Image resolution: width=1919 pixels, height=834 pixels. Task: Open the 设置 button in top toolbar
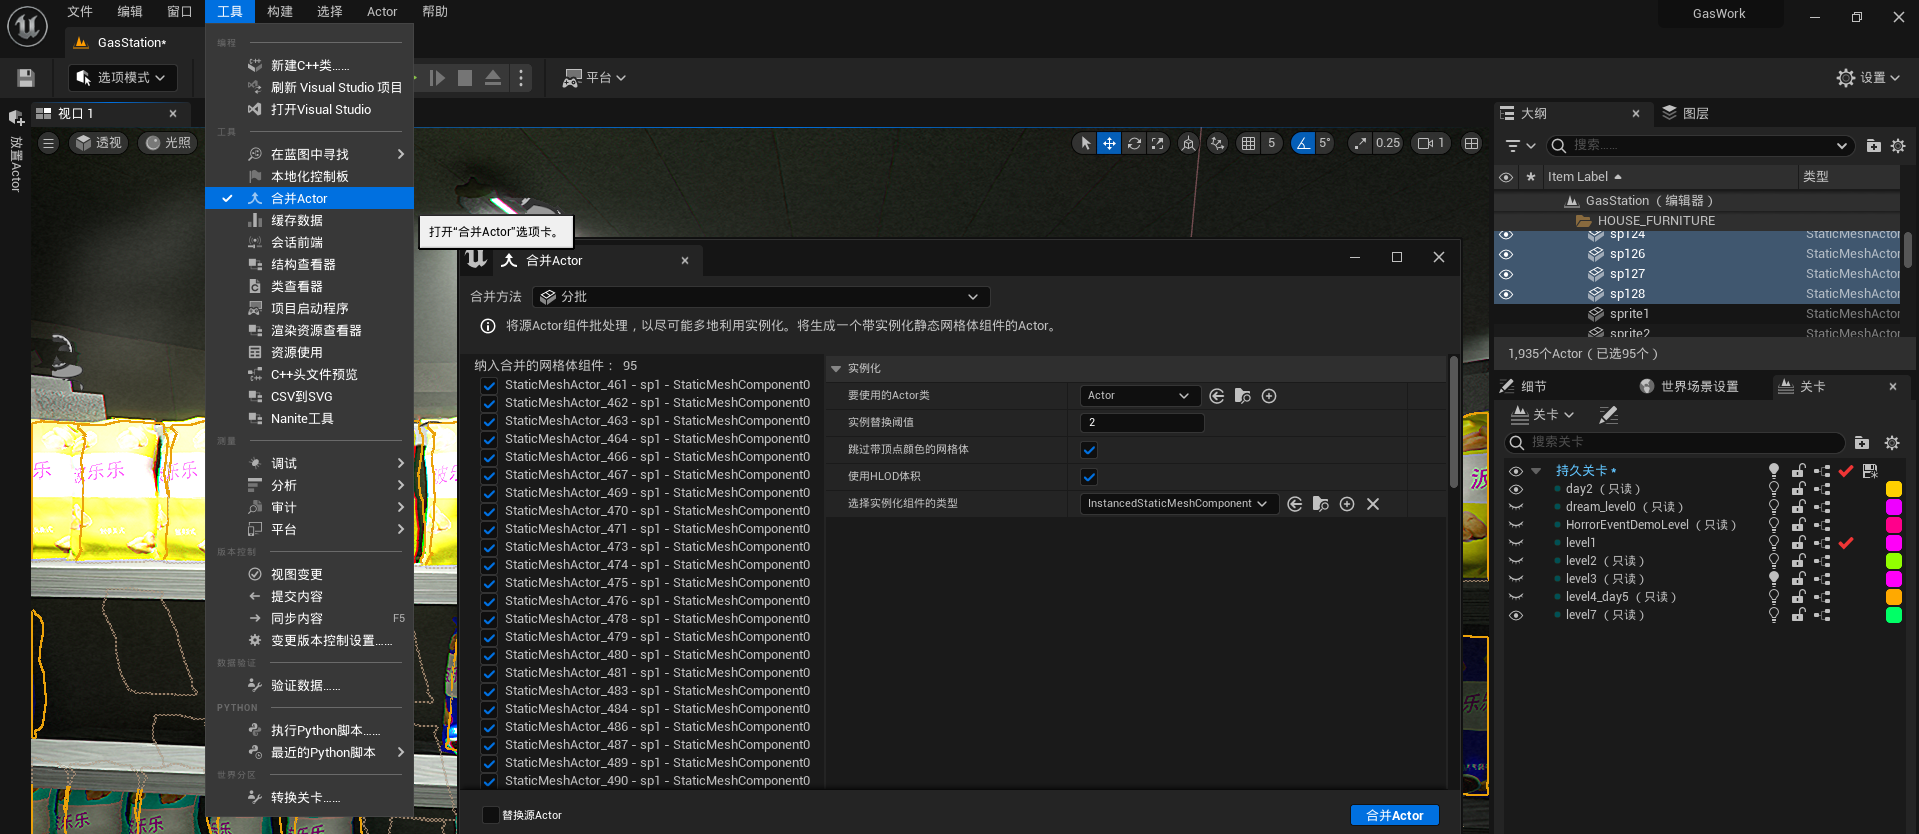click(x=1868, y=78)
